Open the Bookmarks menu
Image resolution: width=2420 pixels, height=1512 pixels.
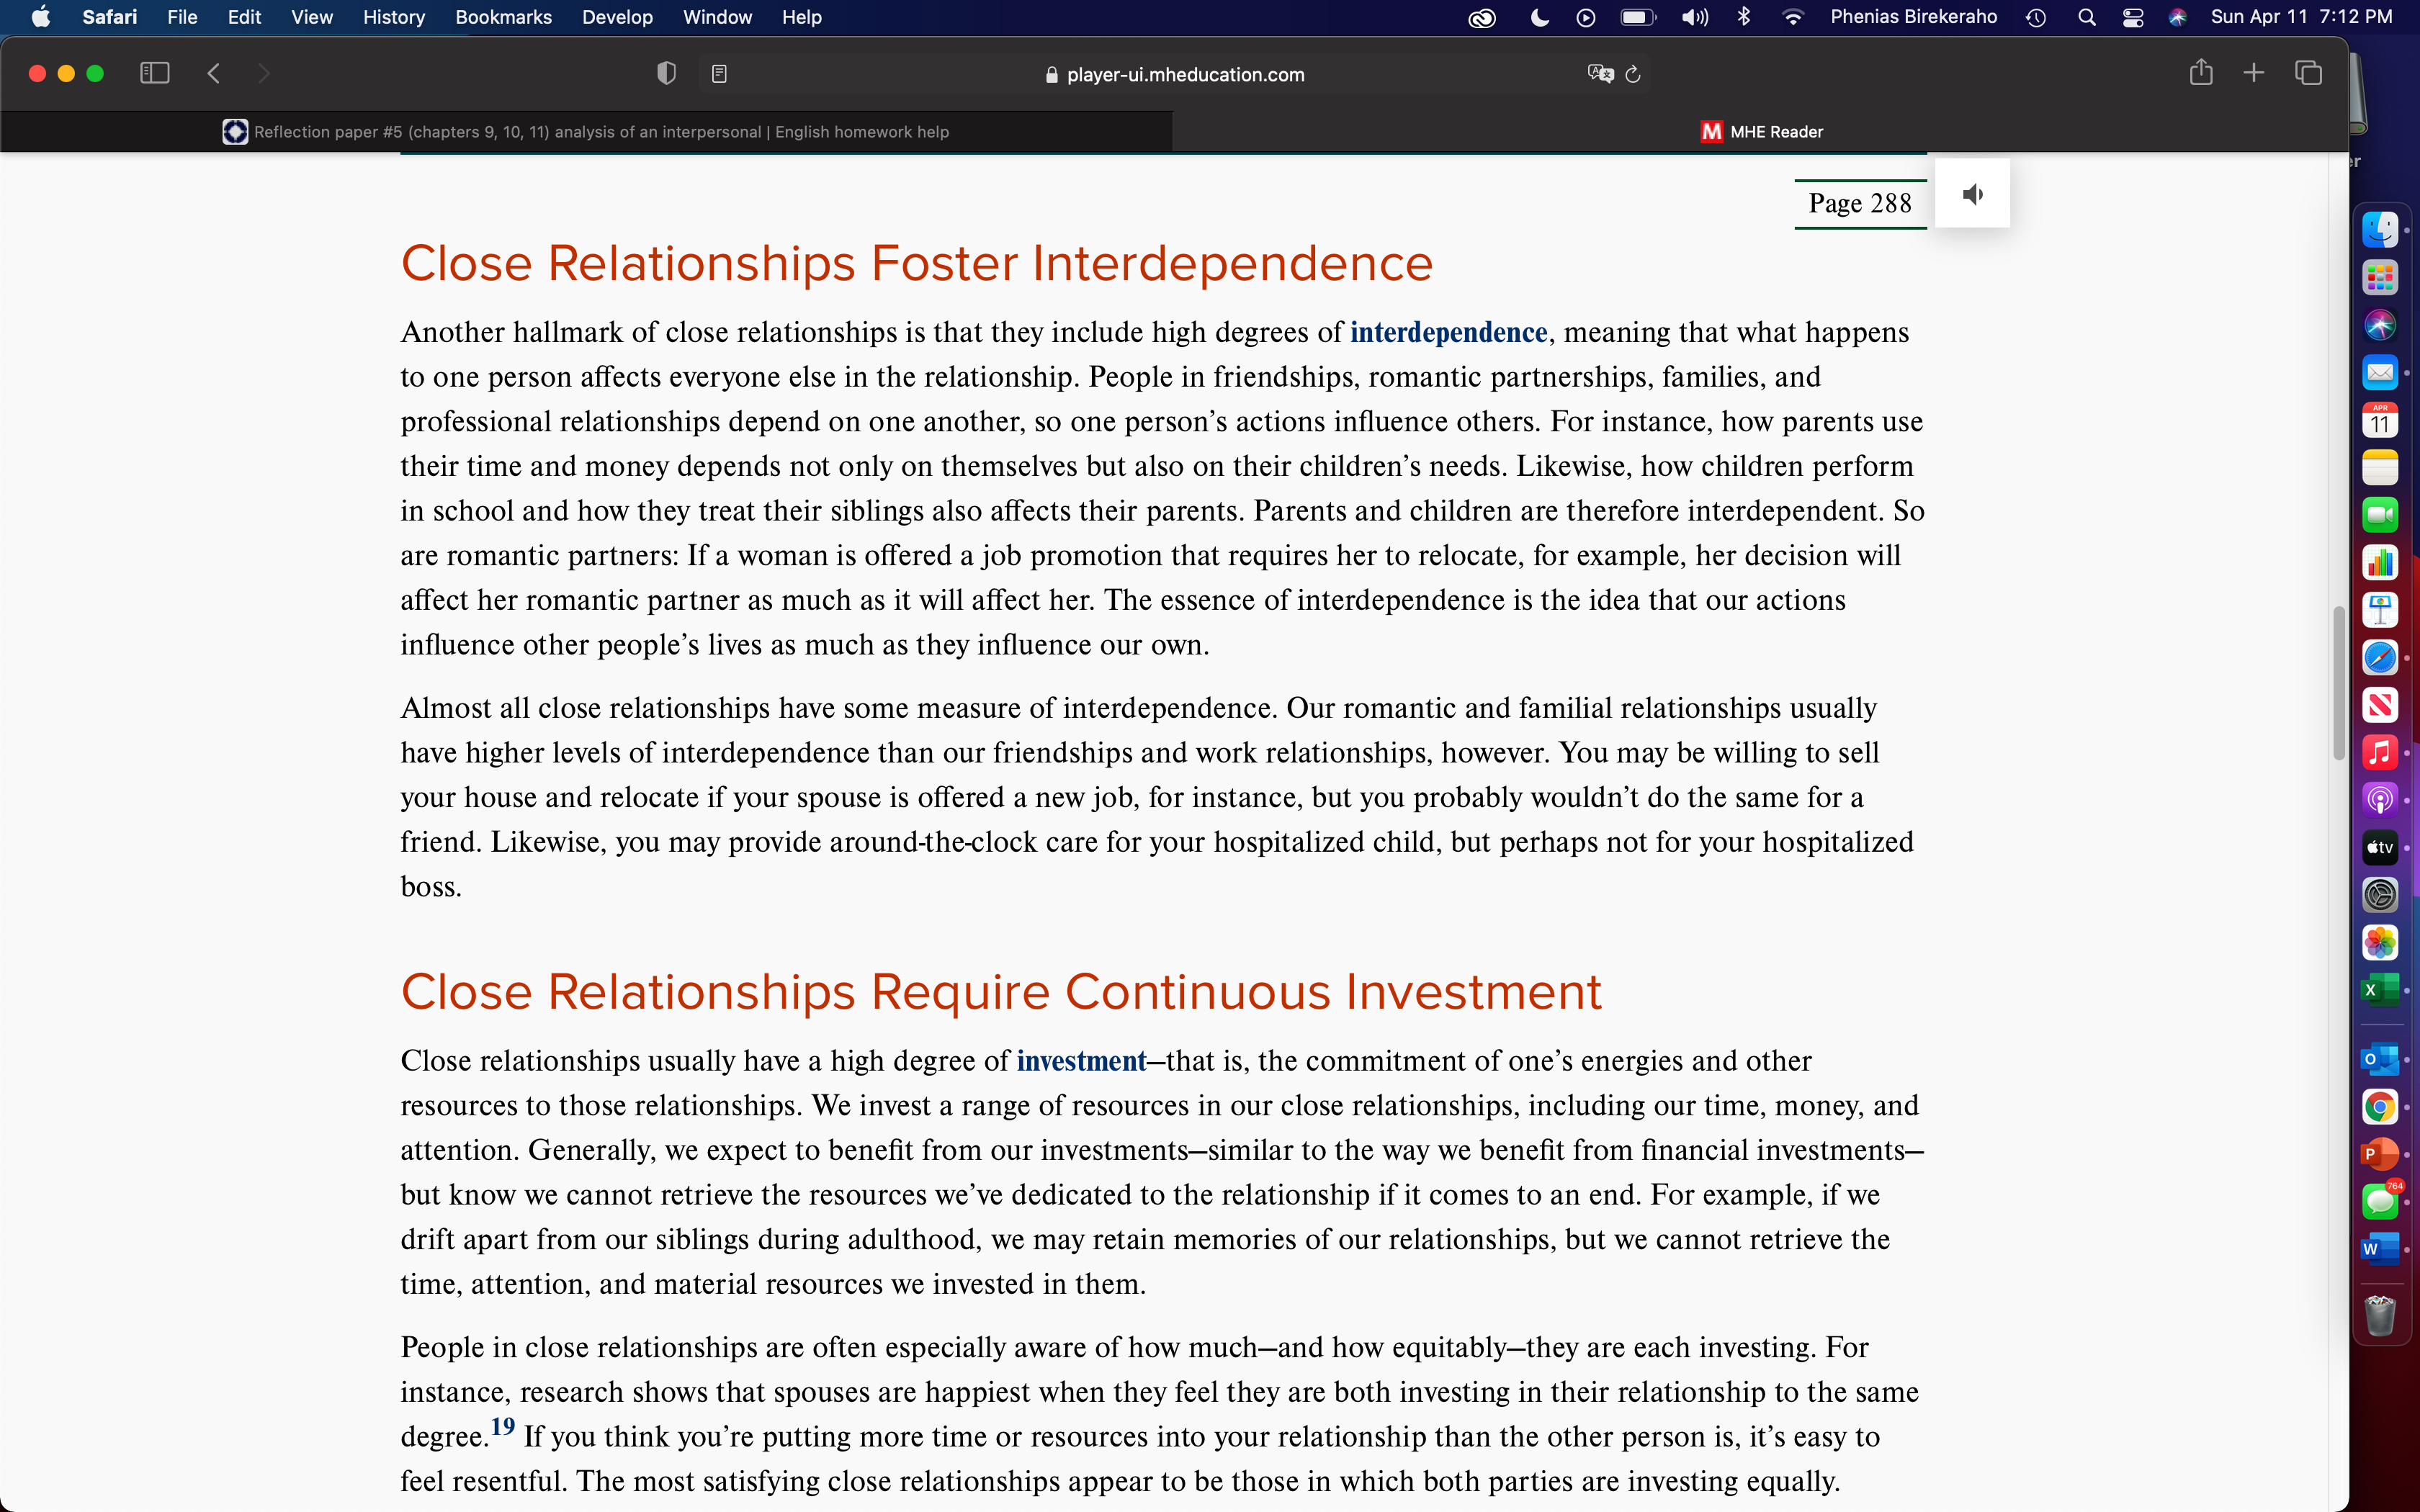click(503, 17)
